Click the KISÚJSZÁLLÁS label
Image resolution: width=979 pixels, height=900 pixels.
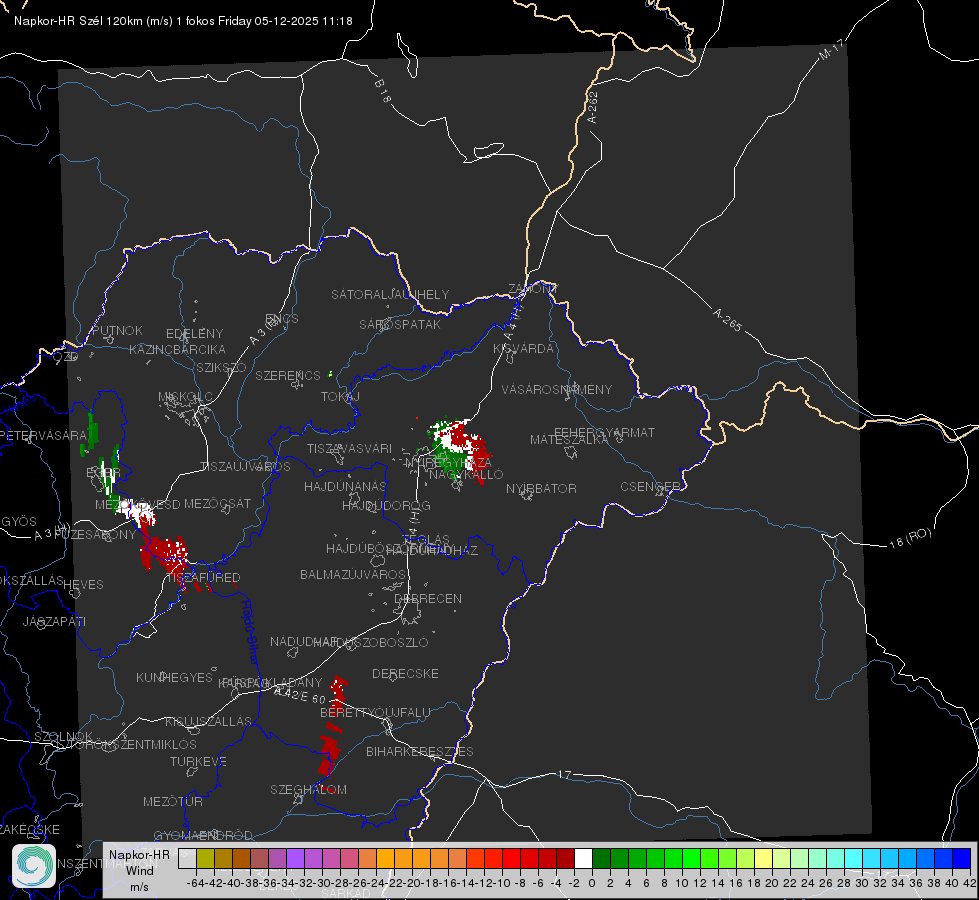[209, 721]
